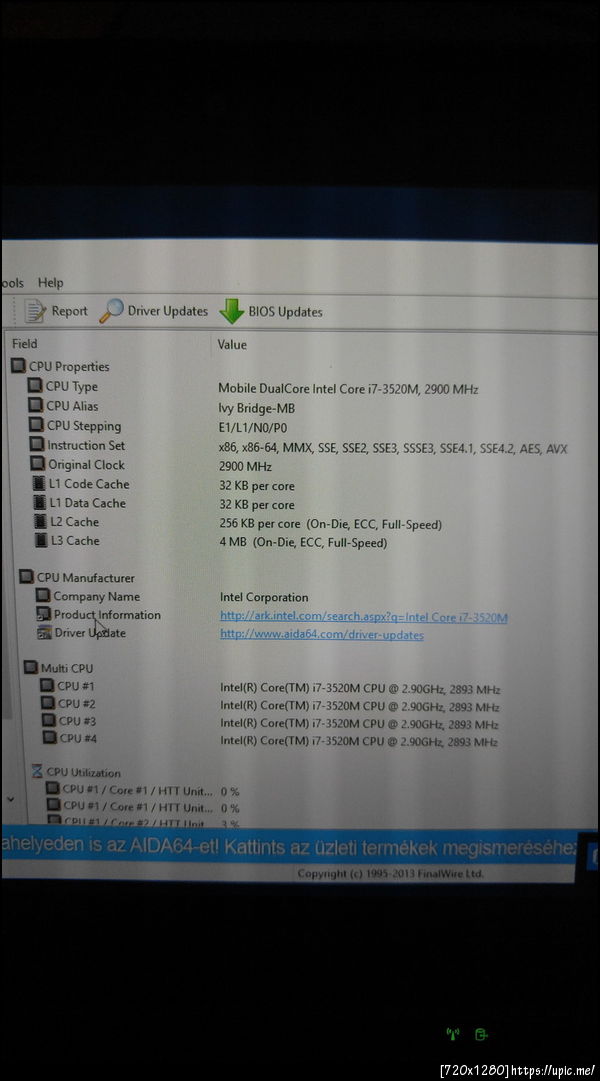Select the Company Name row icon

[x=43, y=595]
